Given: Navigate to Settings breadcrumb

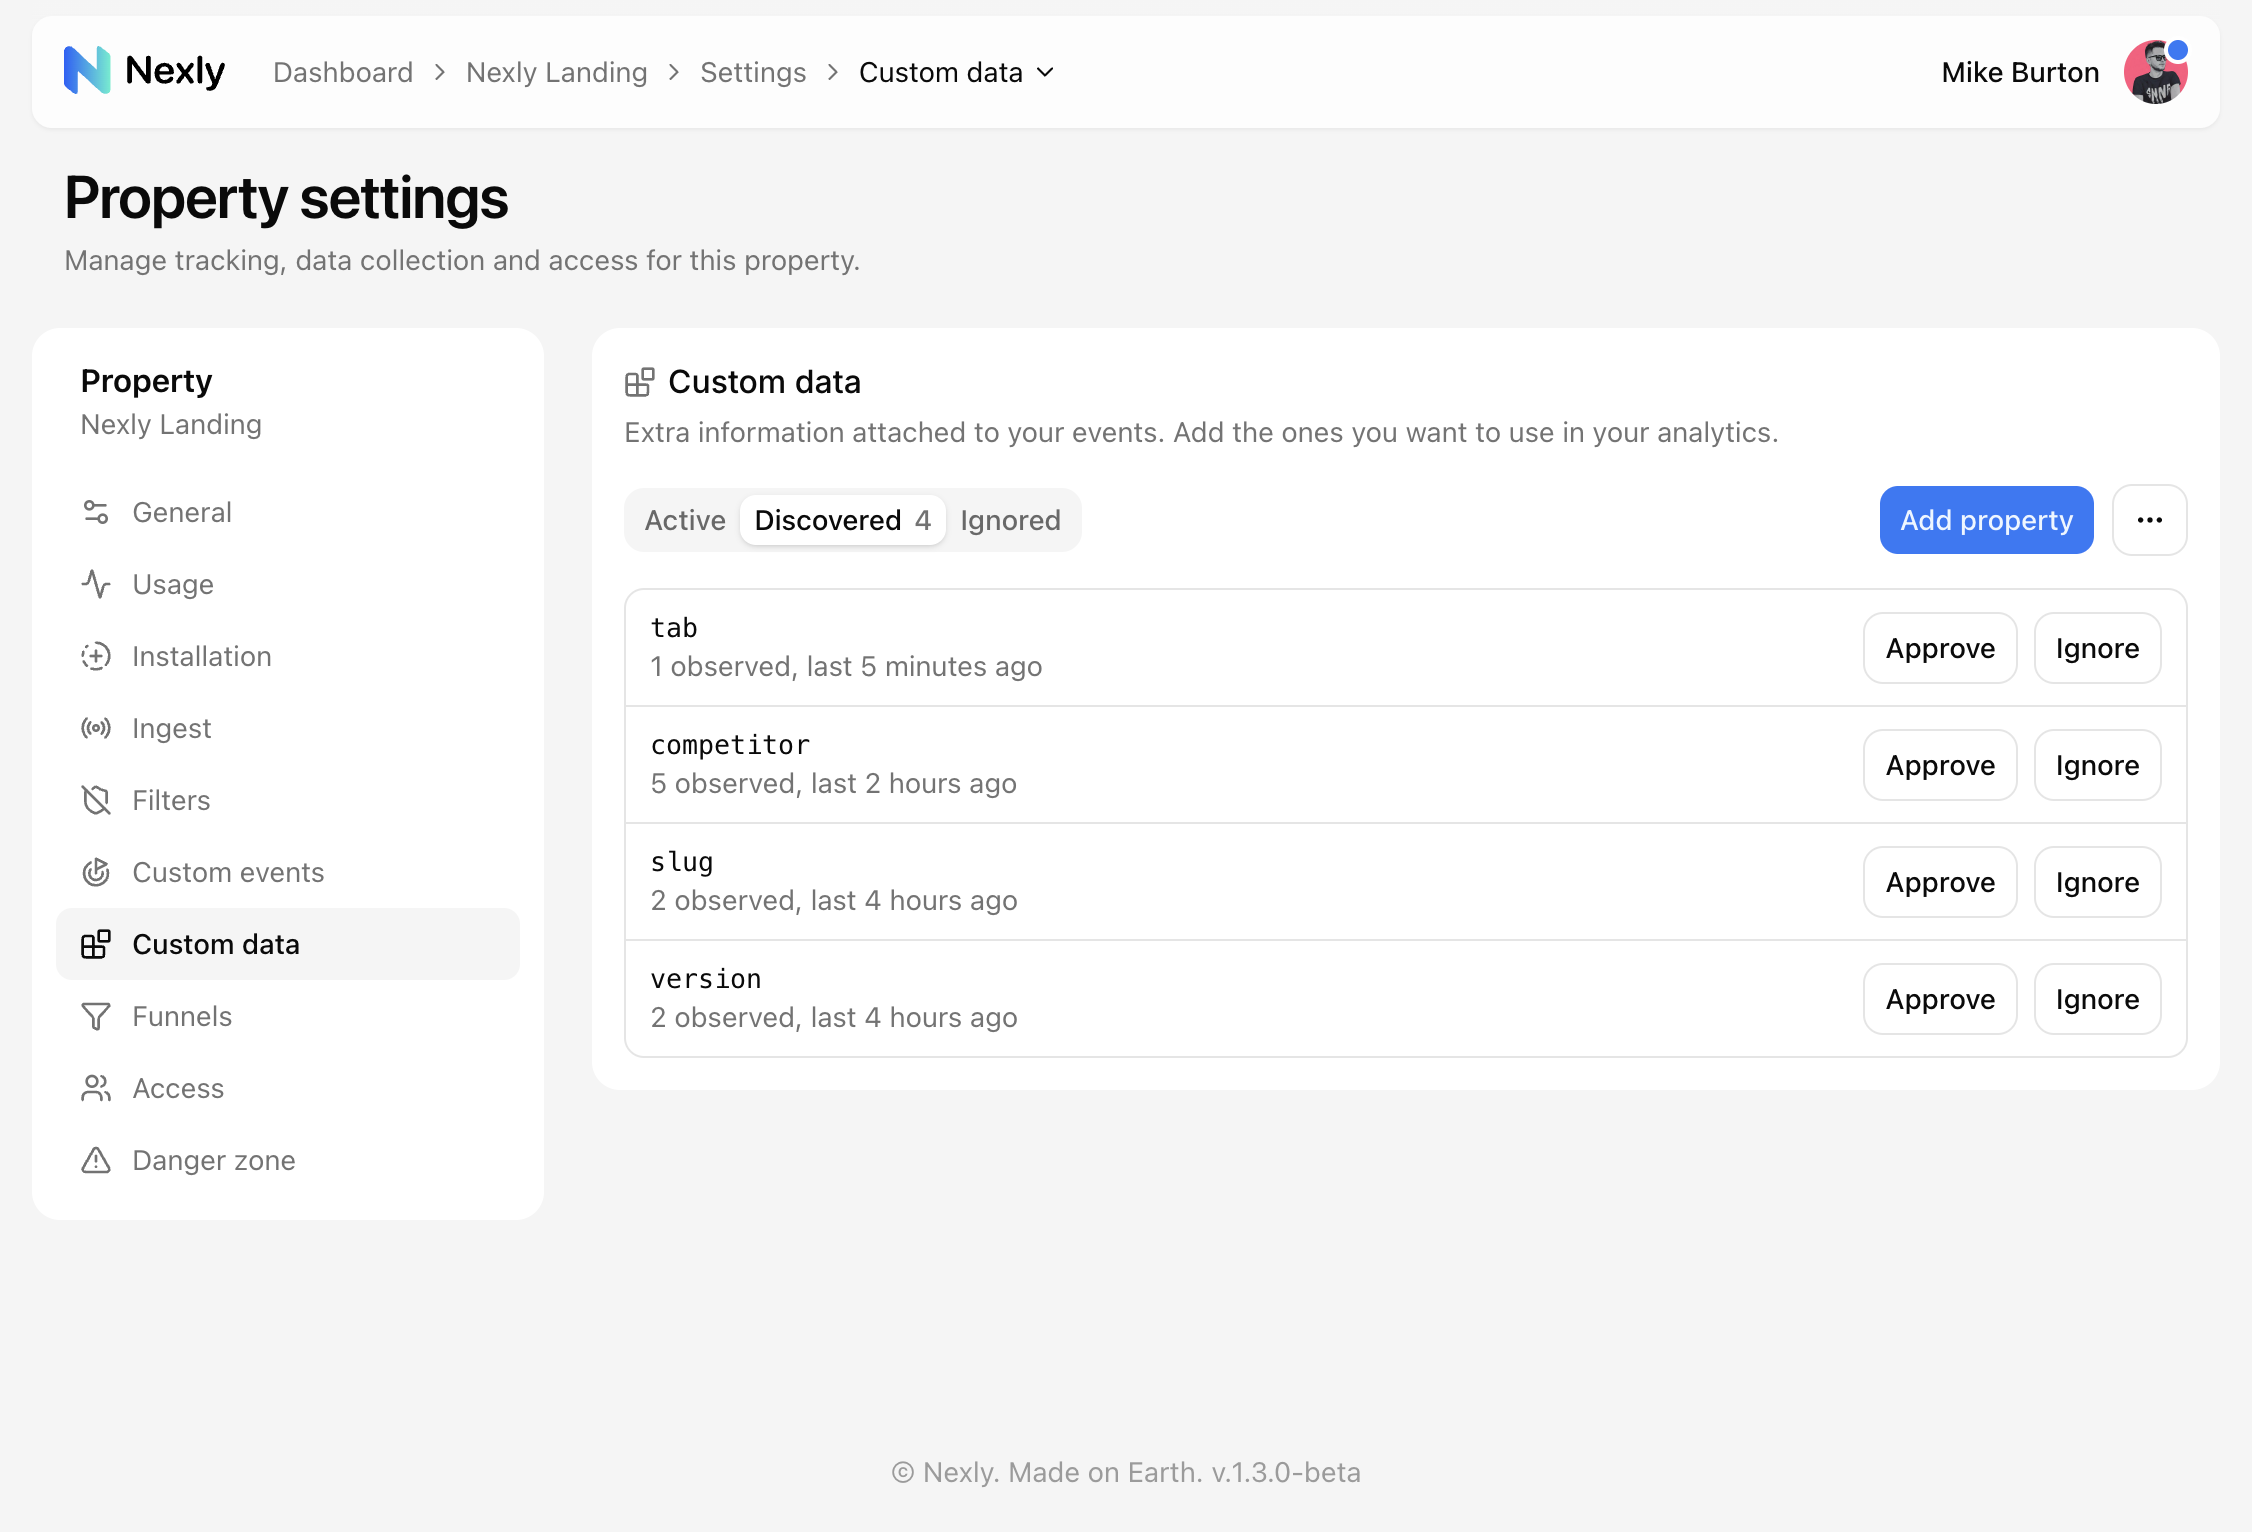Looking at the screenshot, I should 753,72.
